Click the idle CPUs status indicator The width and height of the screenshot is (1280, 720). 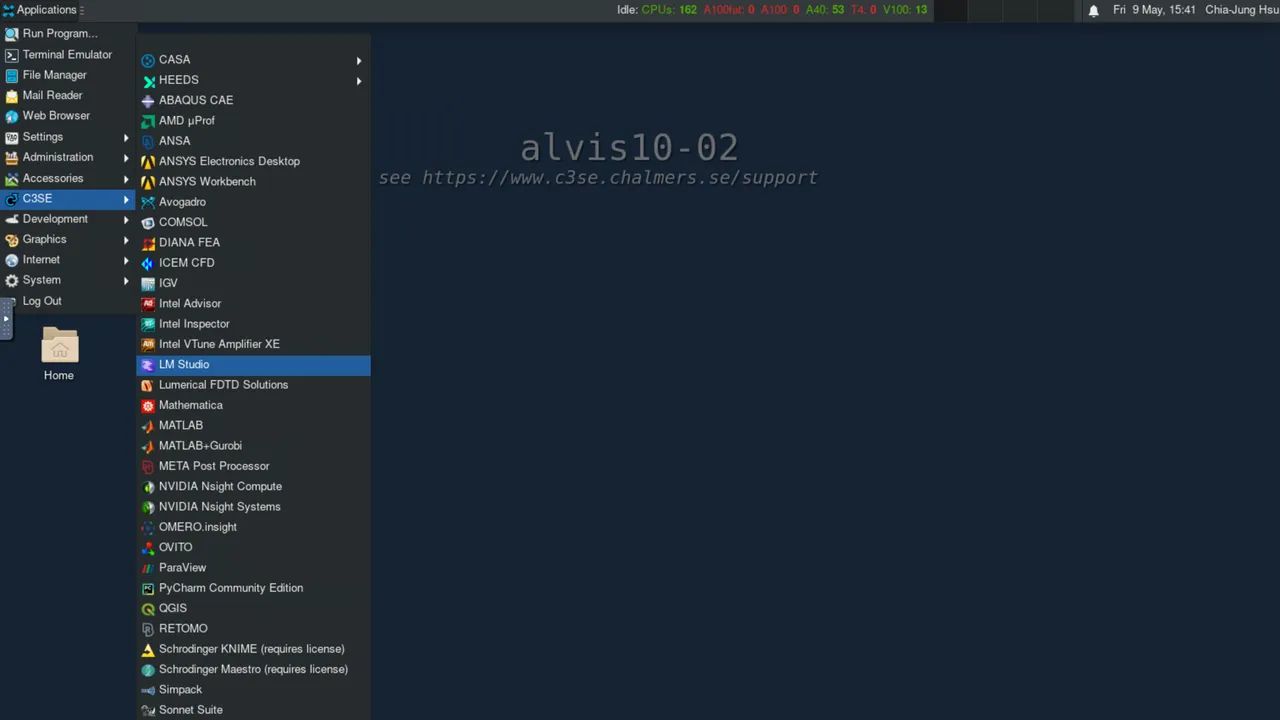click(x=657, y=10)
